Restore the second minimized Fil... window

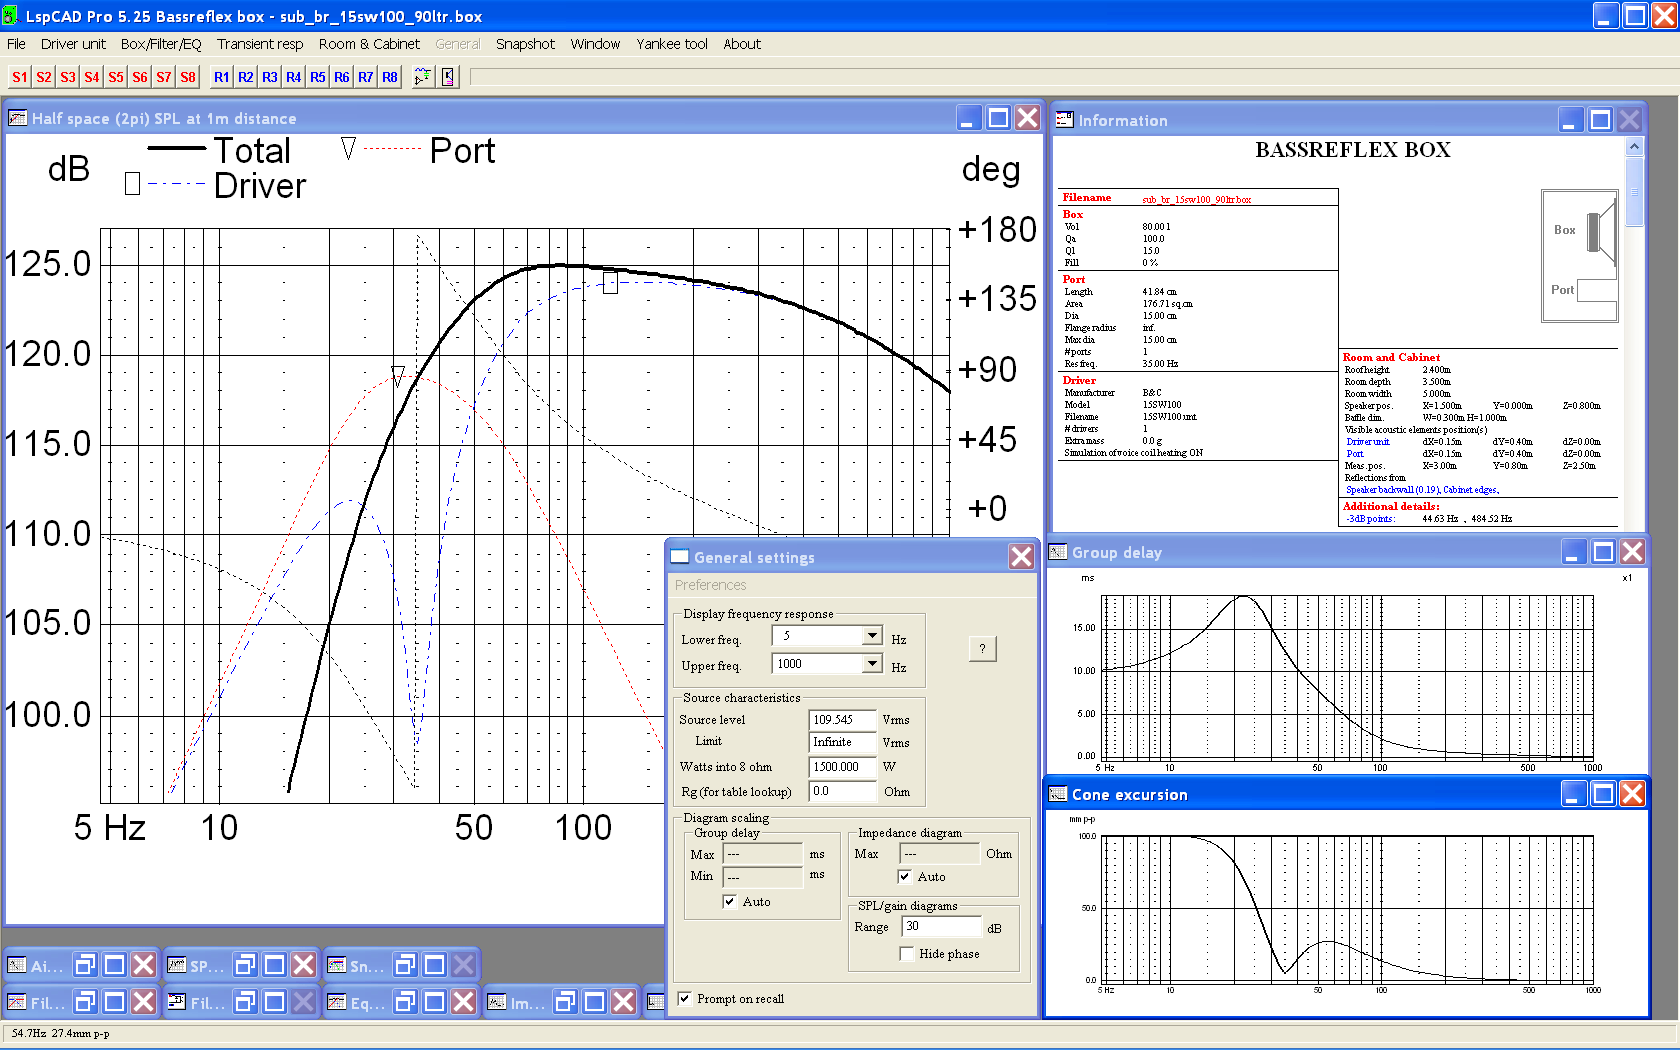coord(245,1002)
